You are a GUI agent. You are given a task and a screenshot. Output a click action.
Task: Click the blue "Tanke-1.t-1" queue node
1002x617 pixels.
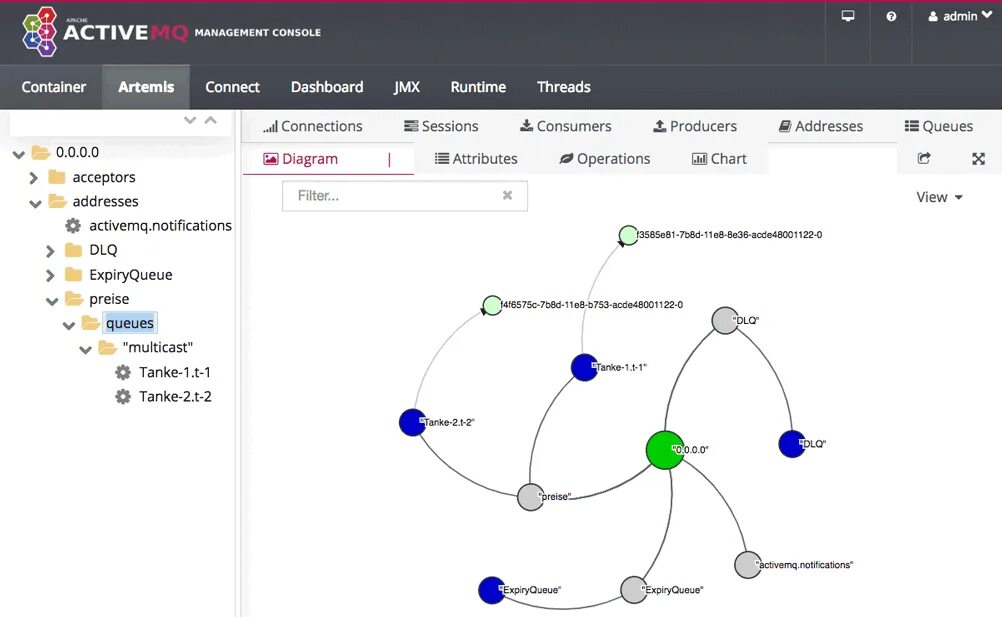(584, 367)
